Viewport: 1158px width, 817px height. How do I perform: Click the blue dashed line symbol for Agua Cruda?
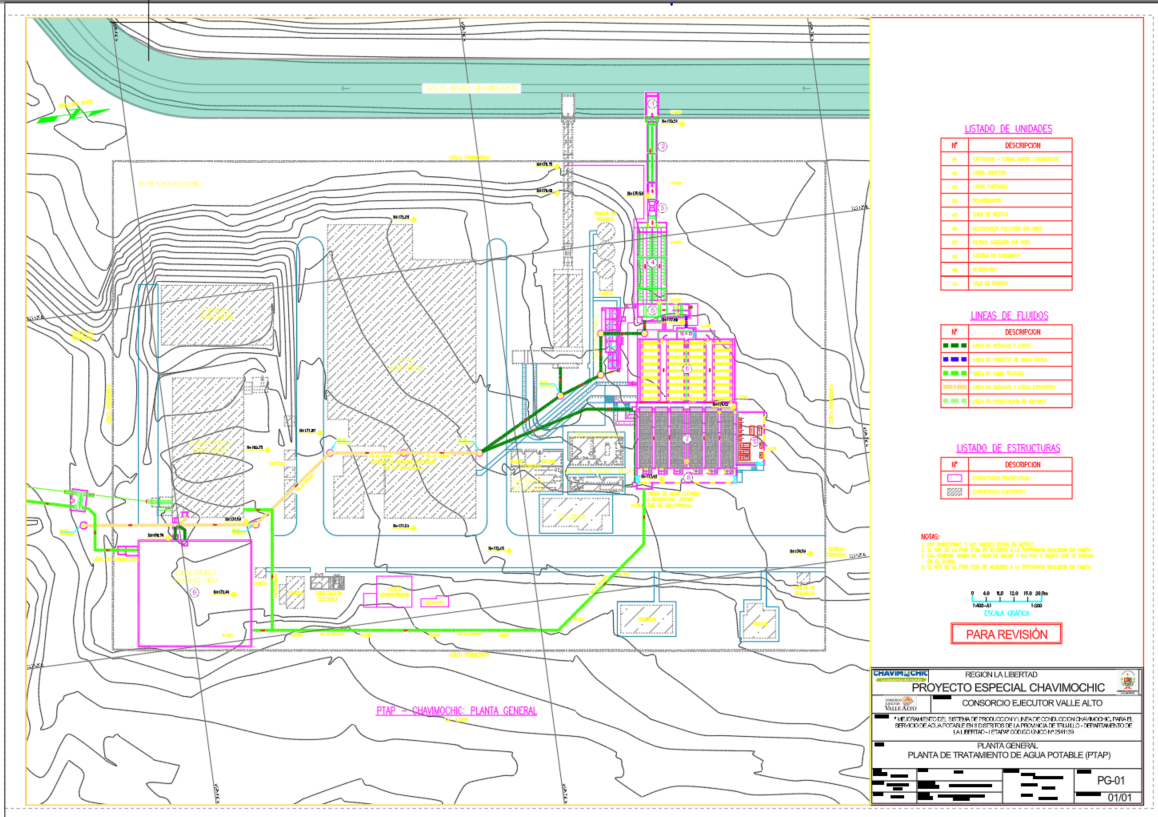(955, 359)
